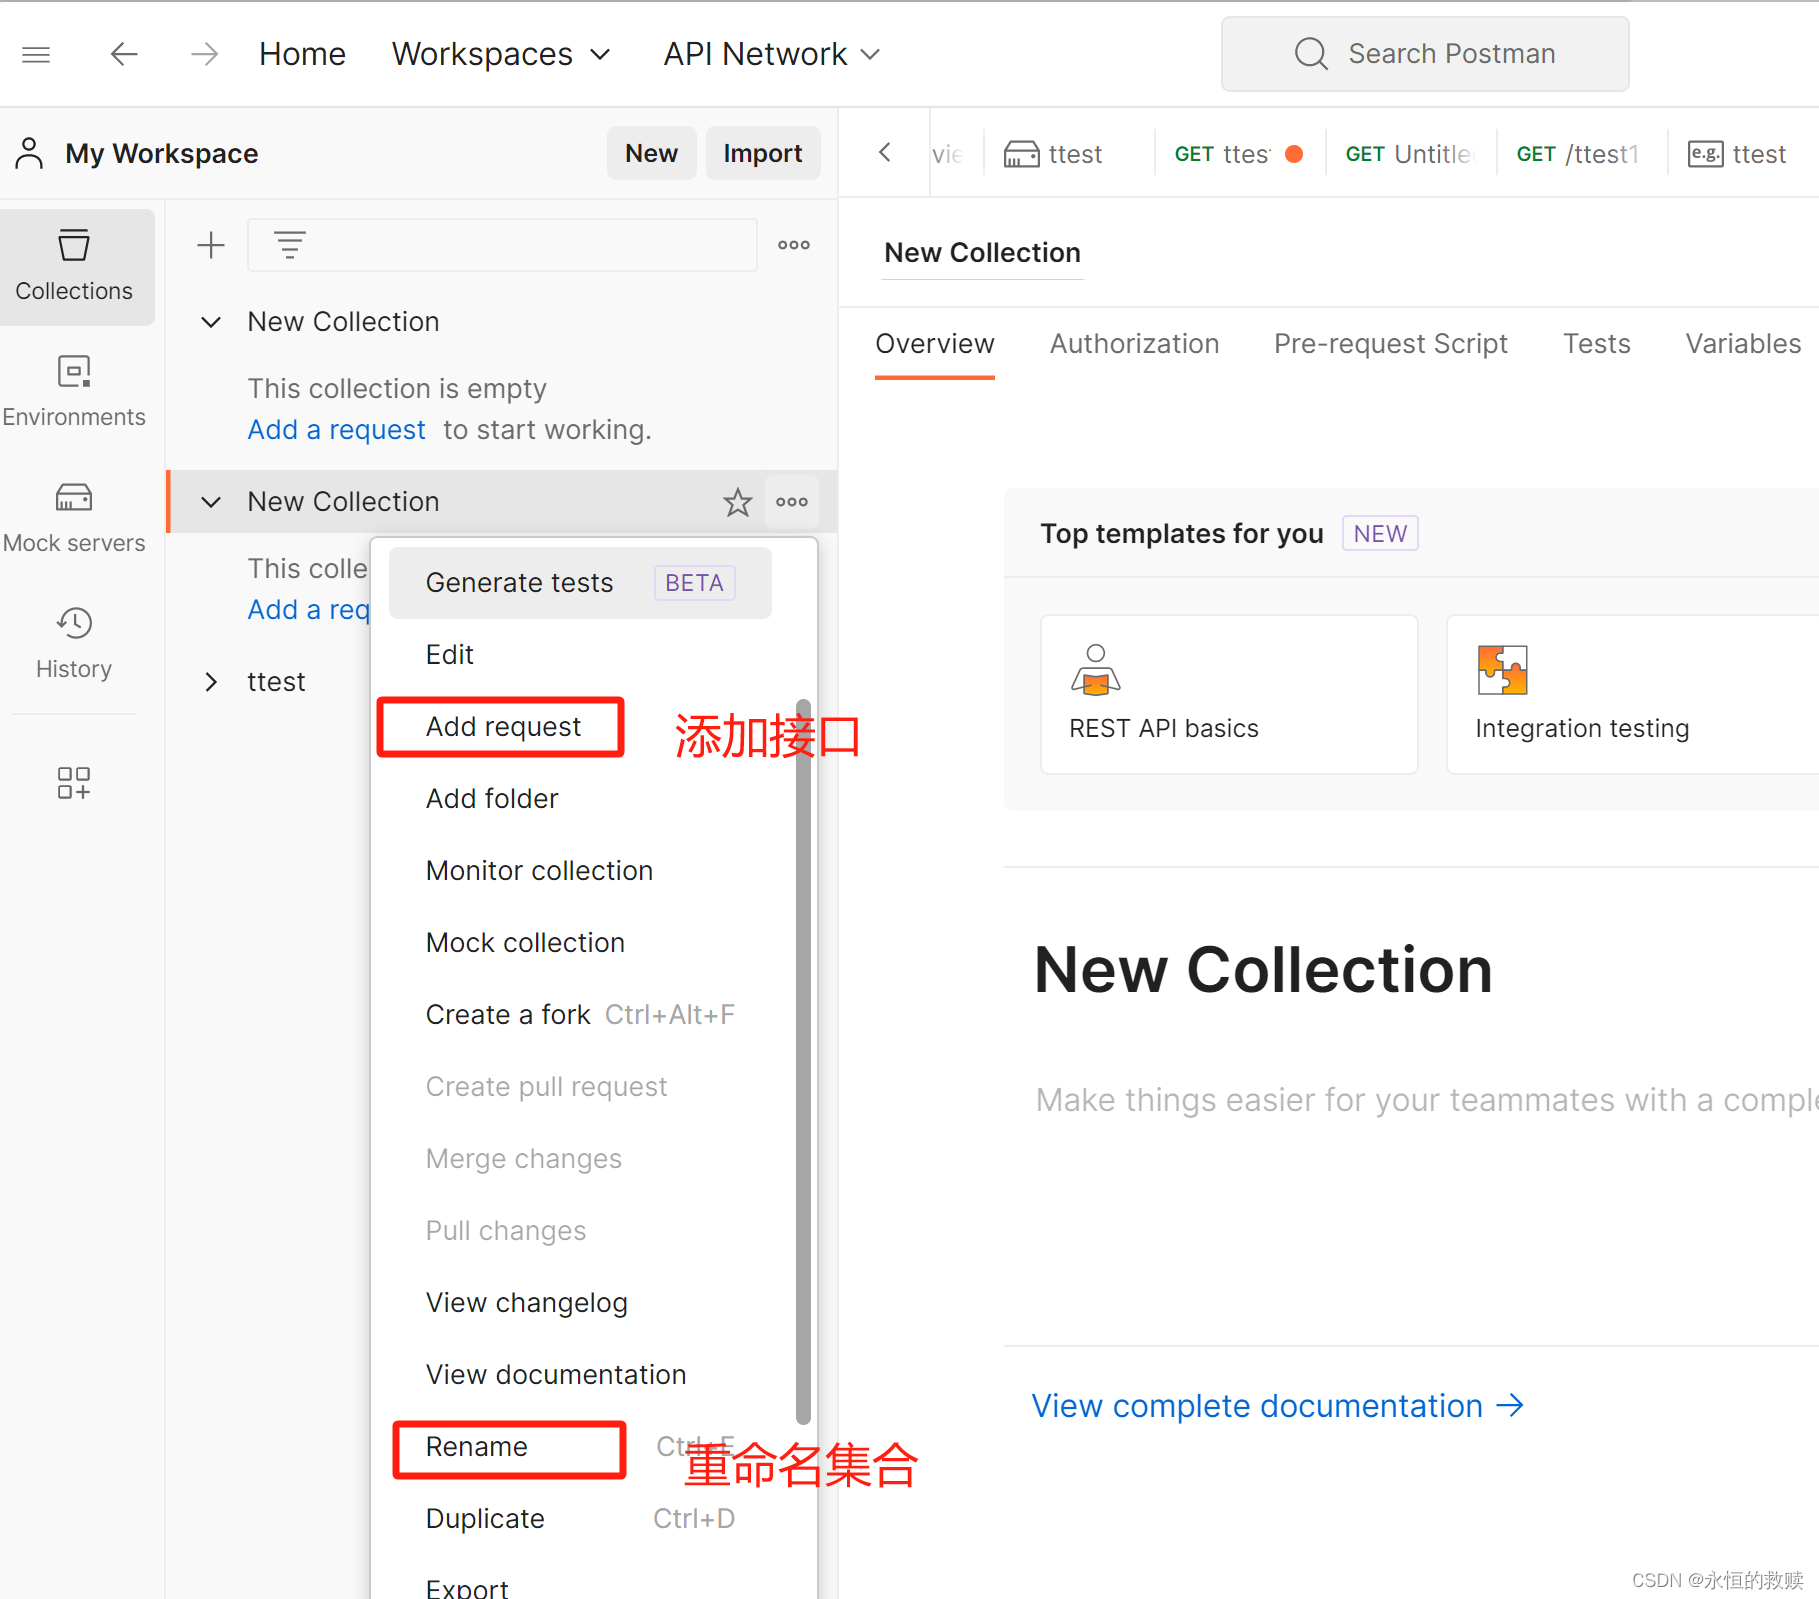This screenshot has width=1819, height=1599.
Task: Switch to the Pre-request Script tab
Action: pyautogui.click(x=1390, y=344)
